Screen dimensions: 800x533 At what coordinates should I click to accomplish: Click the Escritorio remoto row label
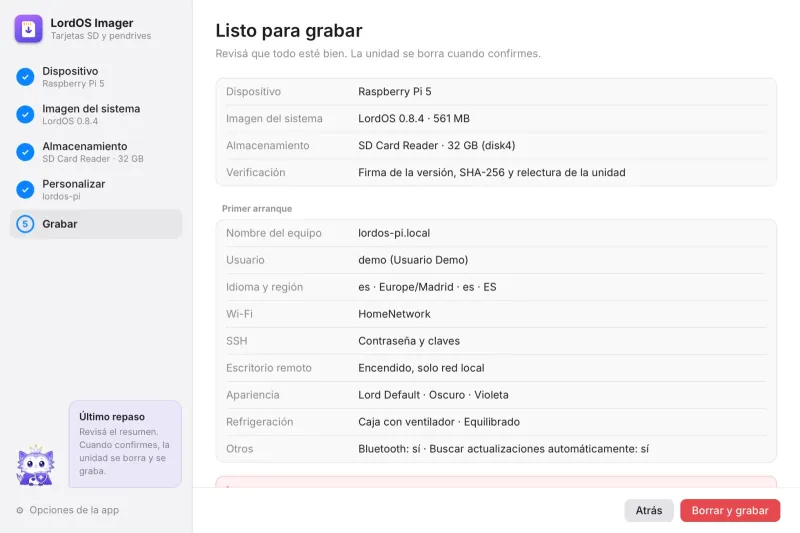click(269, 368)
